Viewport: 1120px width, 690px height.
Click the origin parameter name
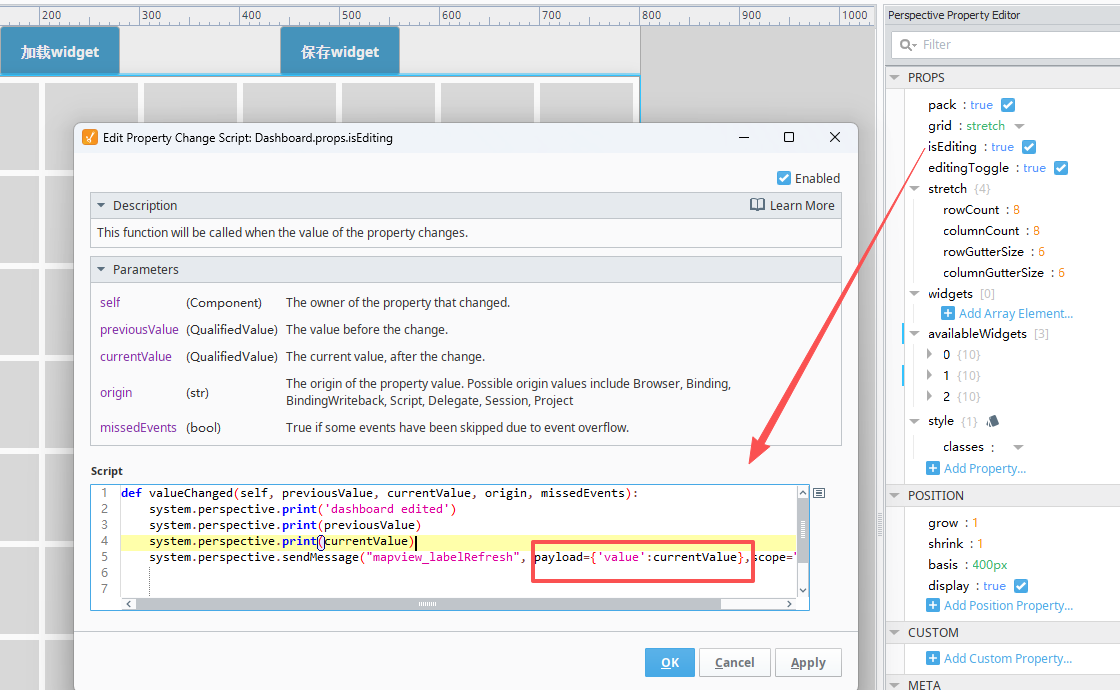click(116, 393)
